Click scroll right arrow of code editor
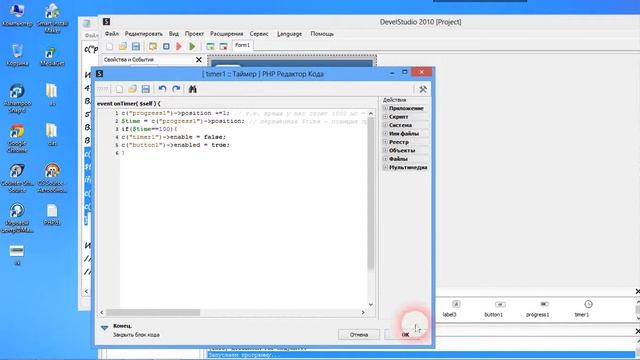This screenshot has width=640, height=360. pyautogui.click(x=363, y=313)
